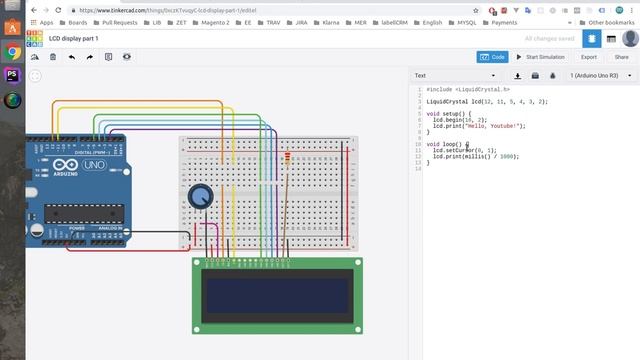Toggle the Code editor panel

(492, 57)
